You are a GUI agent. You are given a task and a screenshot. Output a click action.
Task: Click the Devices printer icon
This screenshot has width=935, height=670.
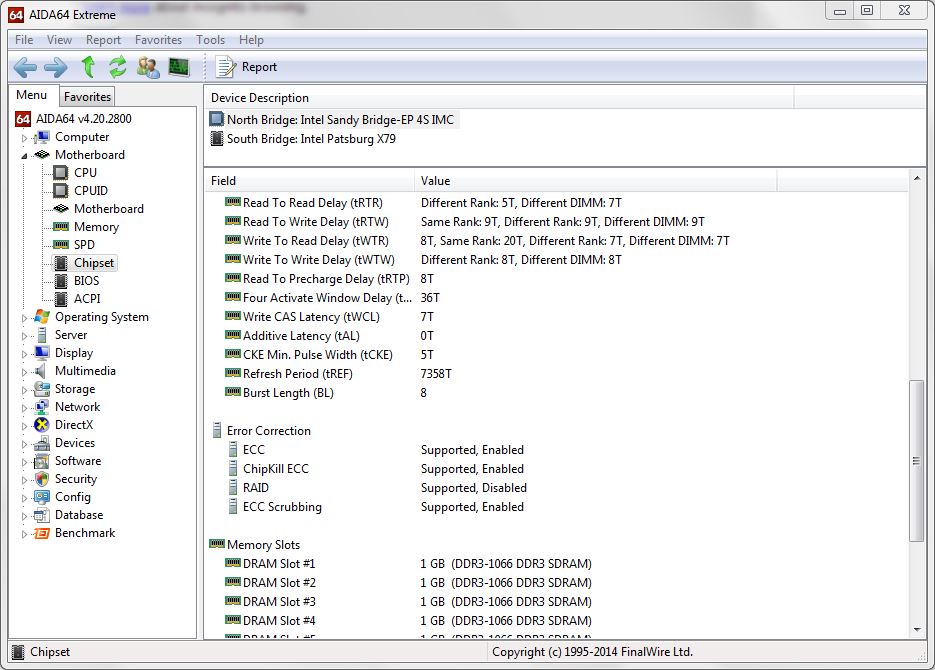point(42,443)
